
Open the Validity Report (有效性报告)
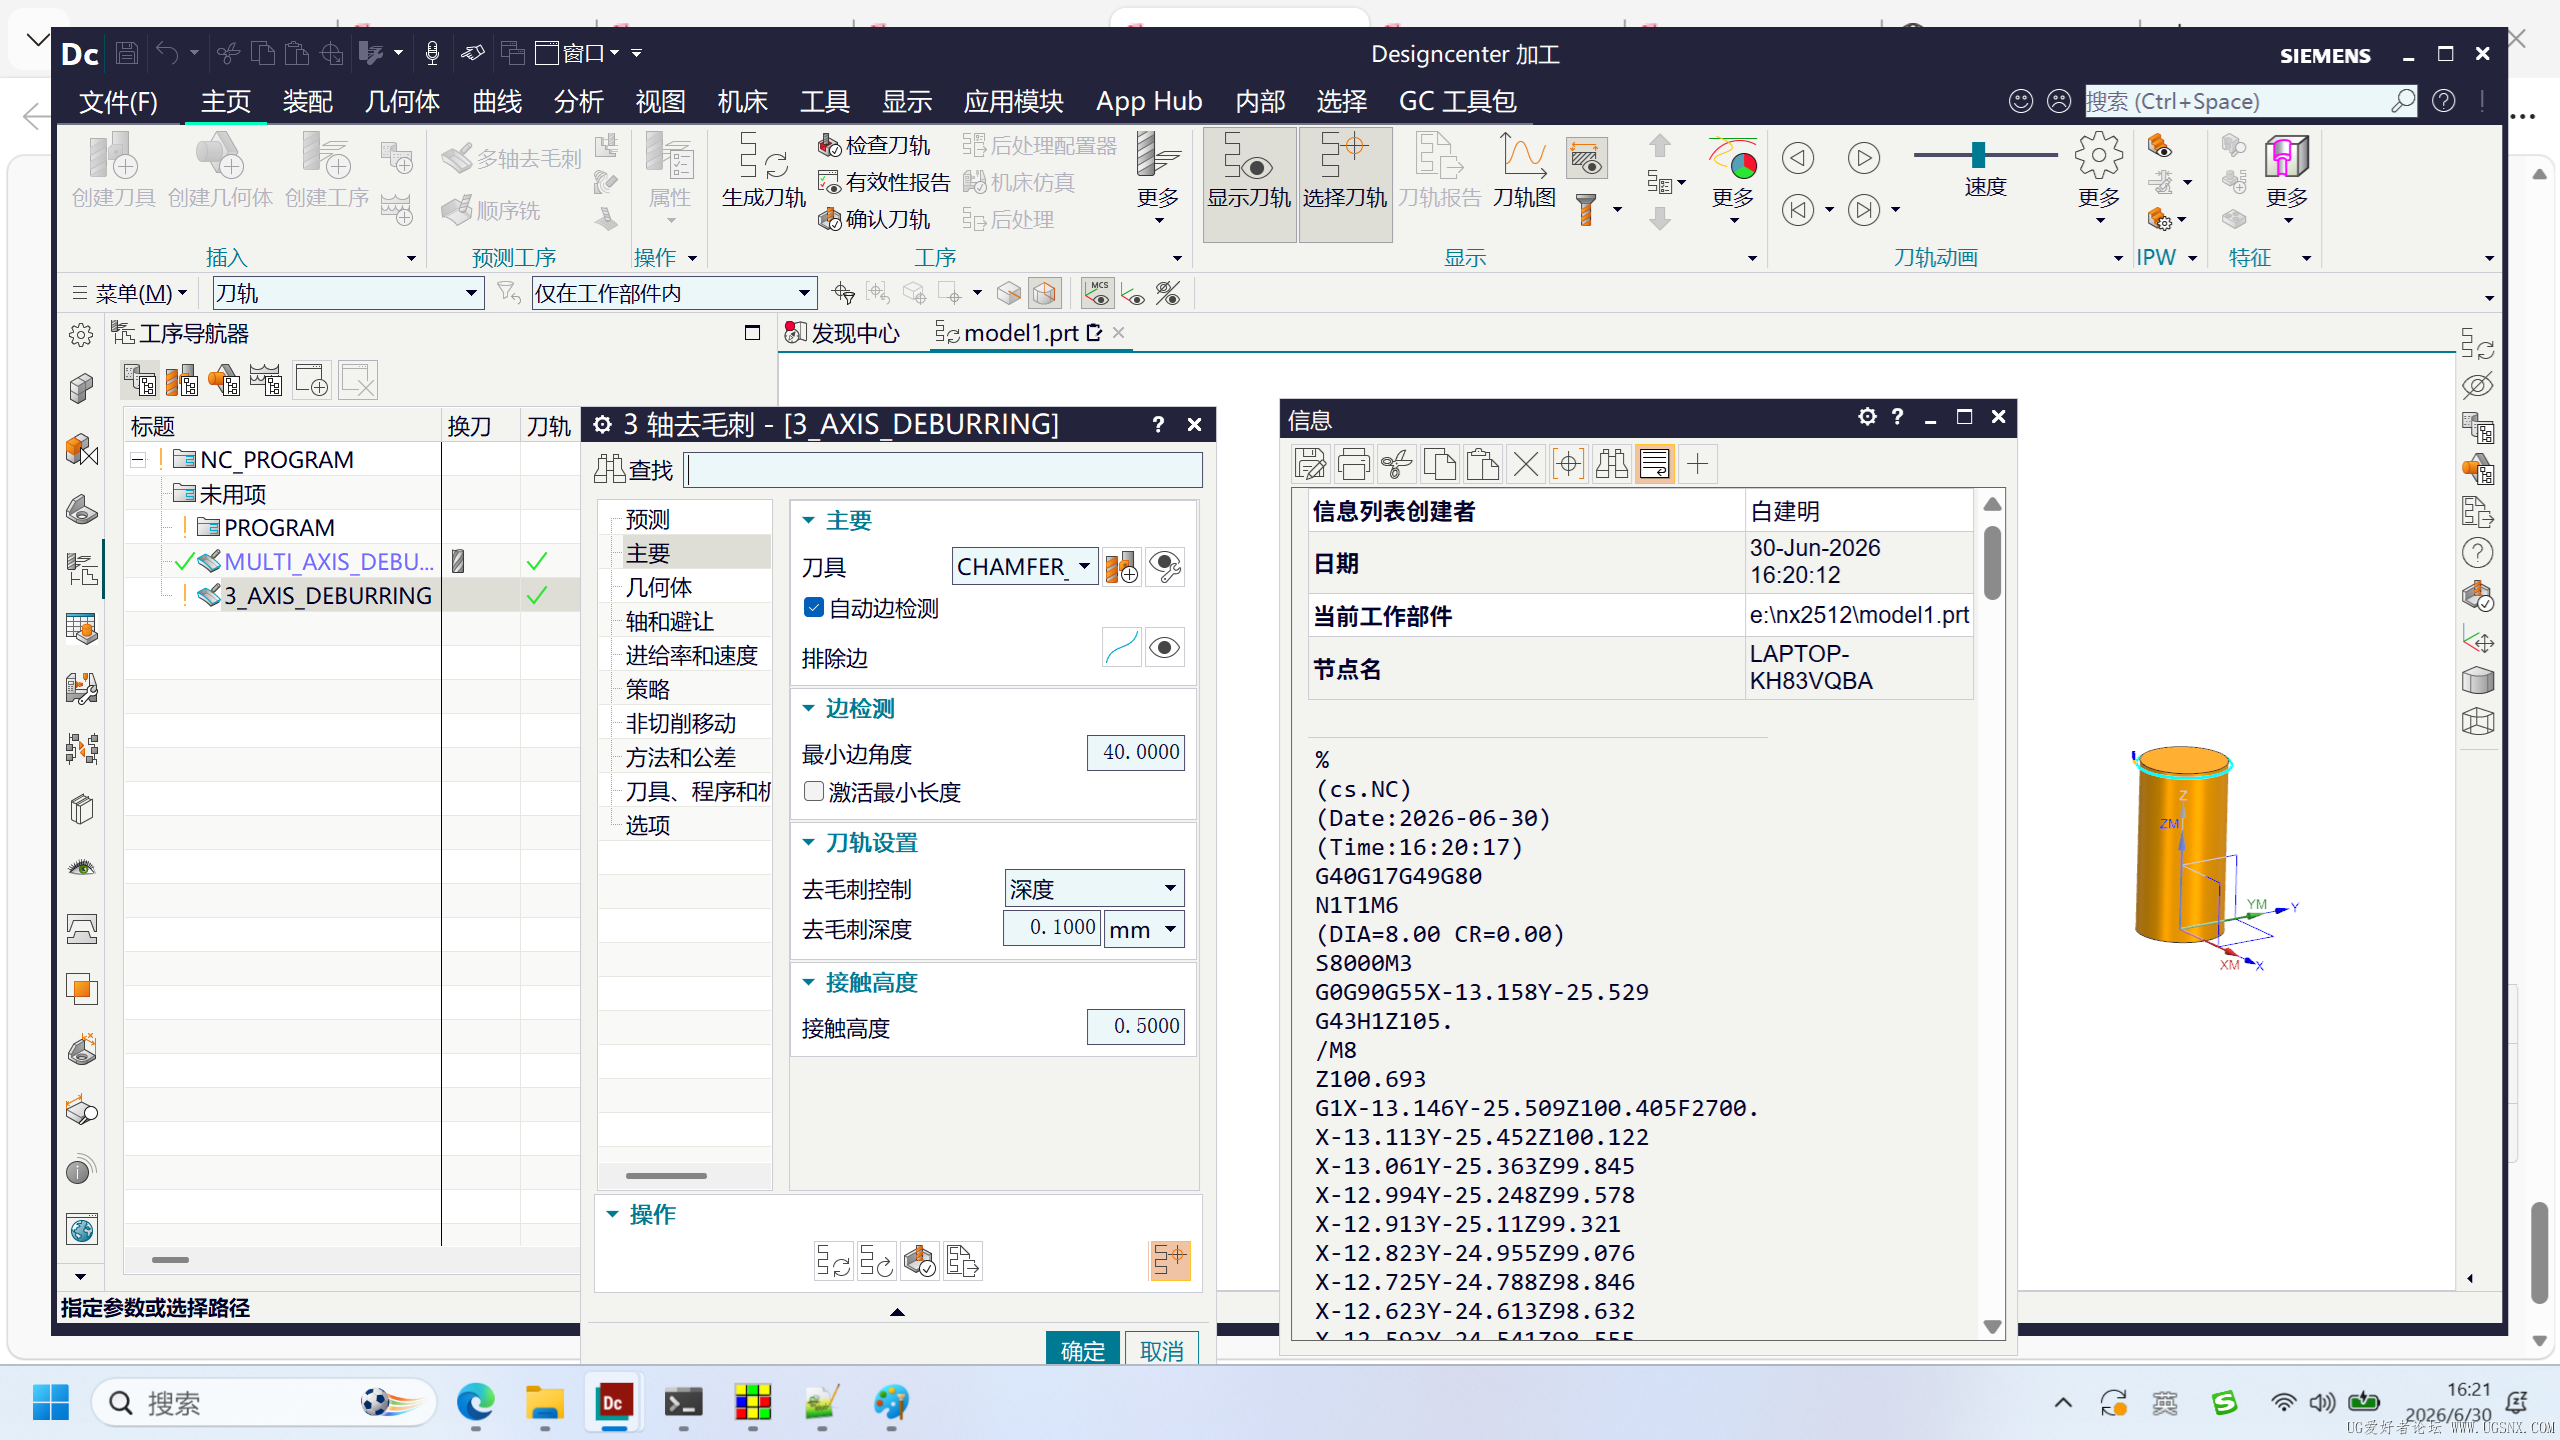(884, 182)
